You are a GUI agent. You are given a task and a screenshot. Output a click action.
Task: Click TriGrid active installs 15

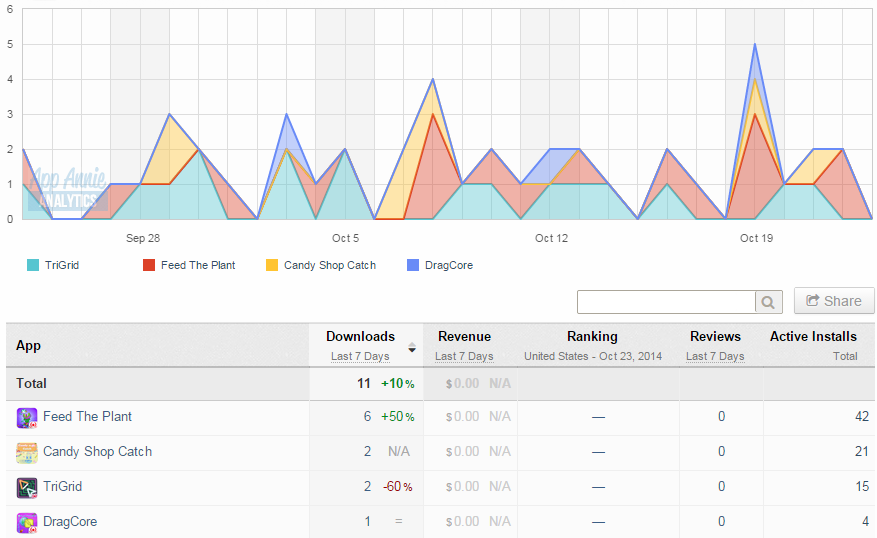[x=862, y=487]
